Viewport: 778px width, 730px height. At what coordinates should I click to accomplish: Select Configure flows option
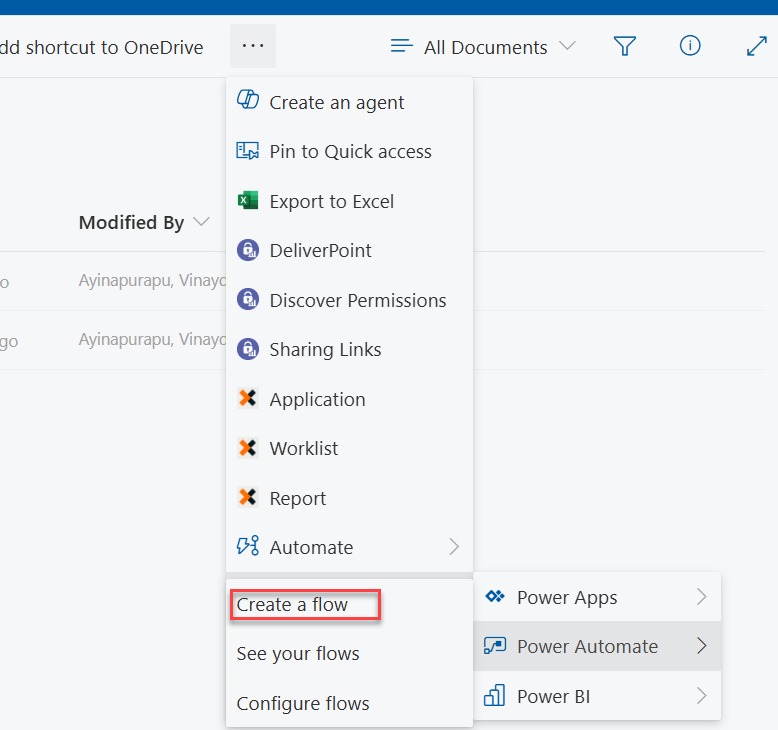[303, 703]
